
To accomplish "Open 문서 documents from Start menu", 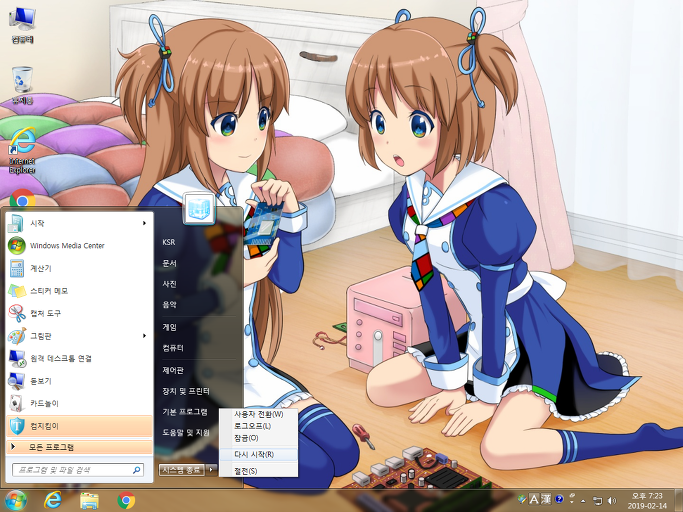I will [169, 263].
